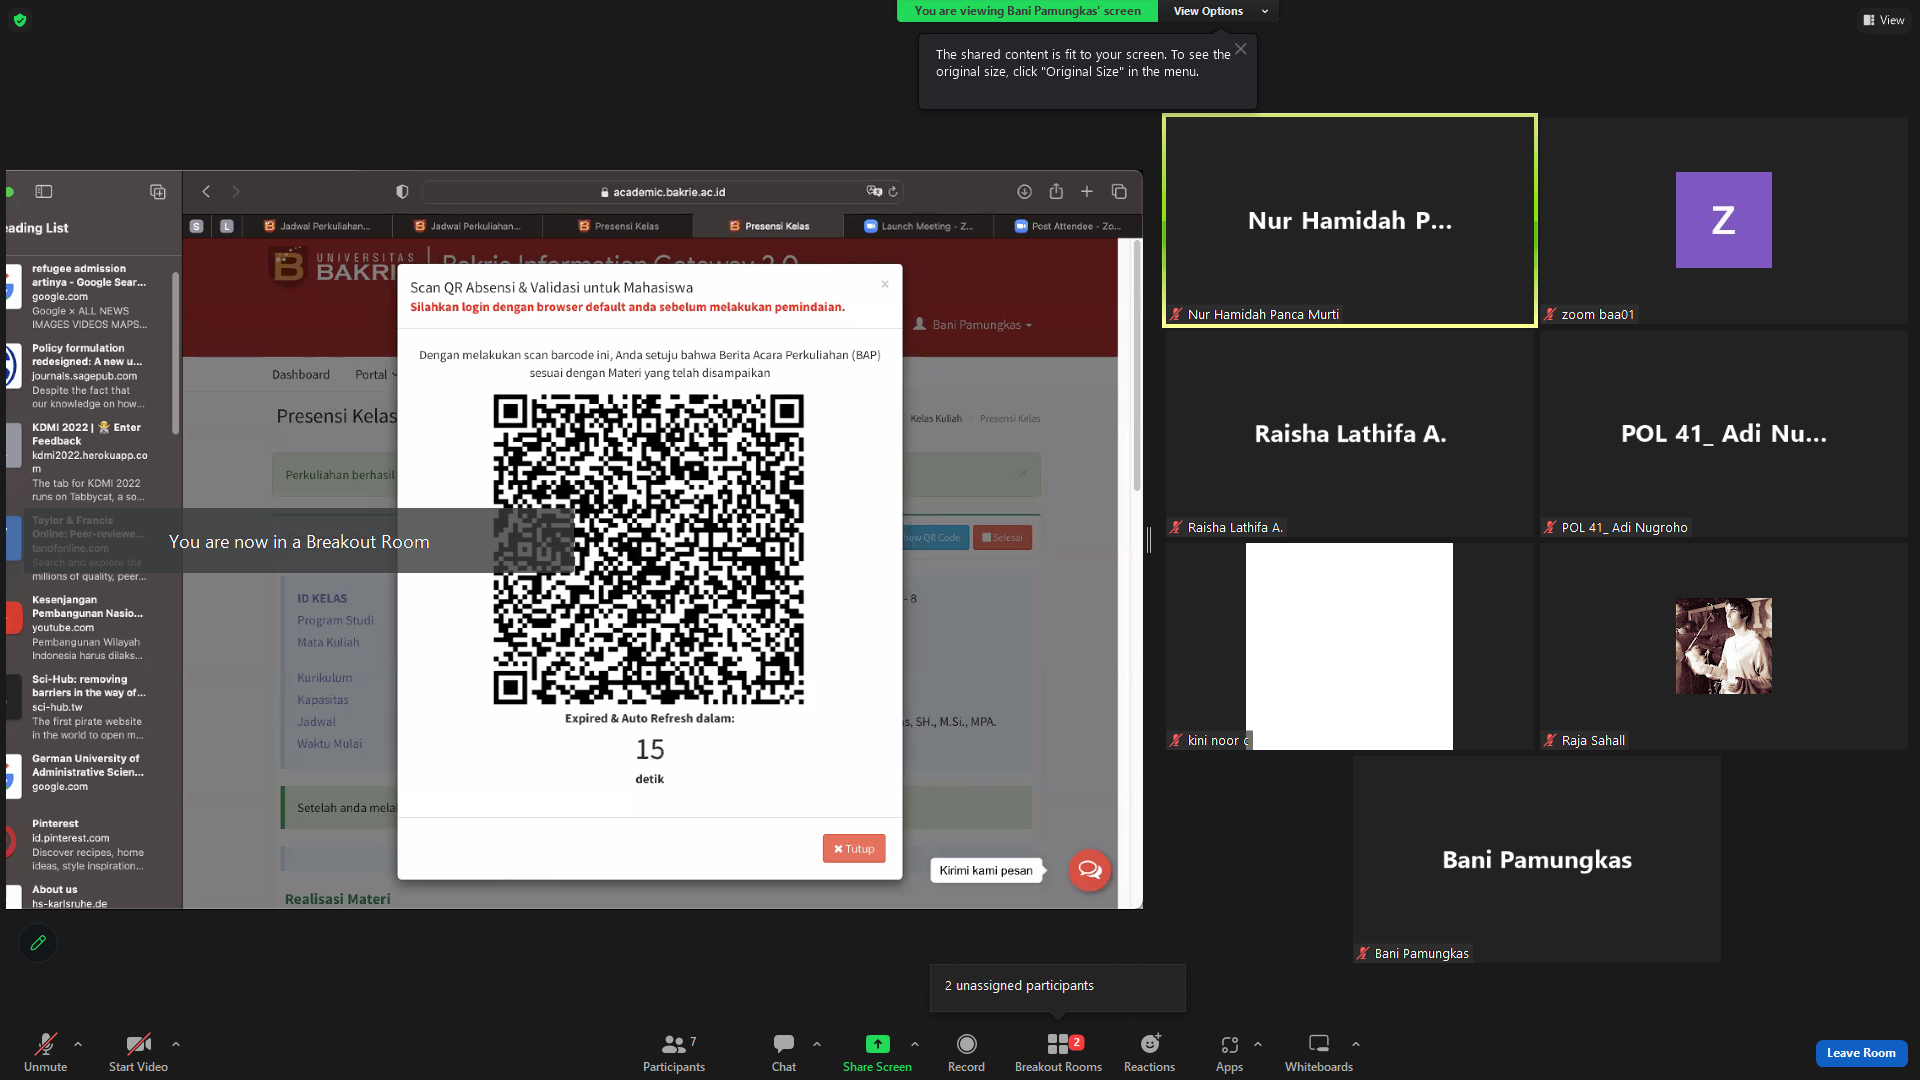Start recording with the Record button
The width and height of the screenshot is (1920, 1080).
click(x=966, y=1052)
